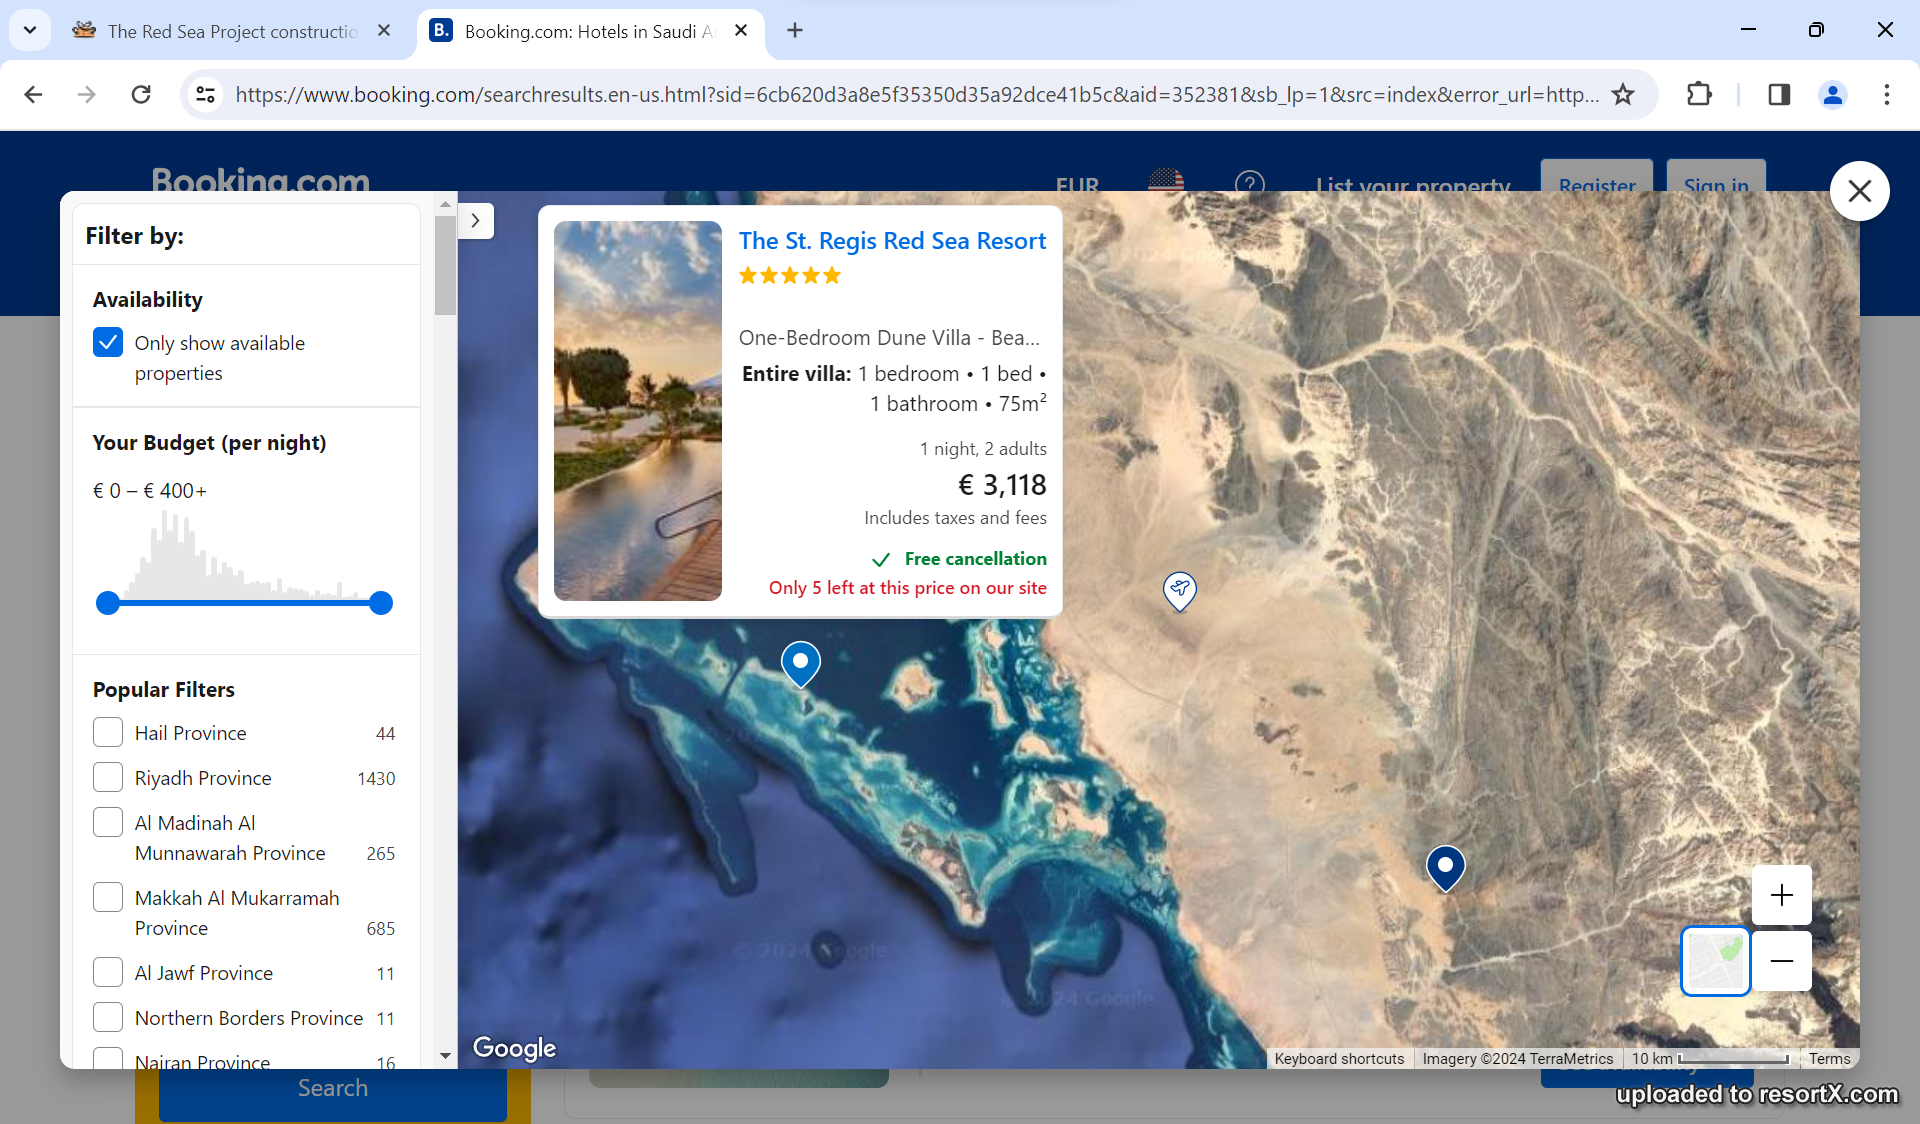Image resolution: width=1920 pixels, height=1124 pixels.
Task: View site information icon
Action: point(206,94)
